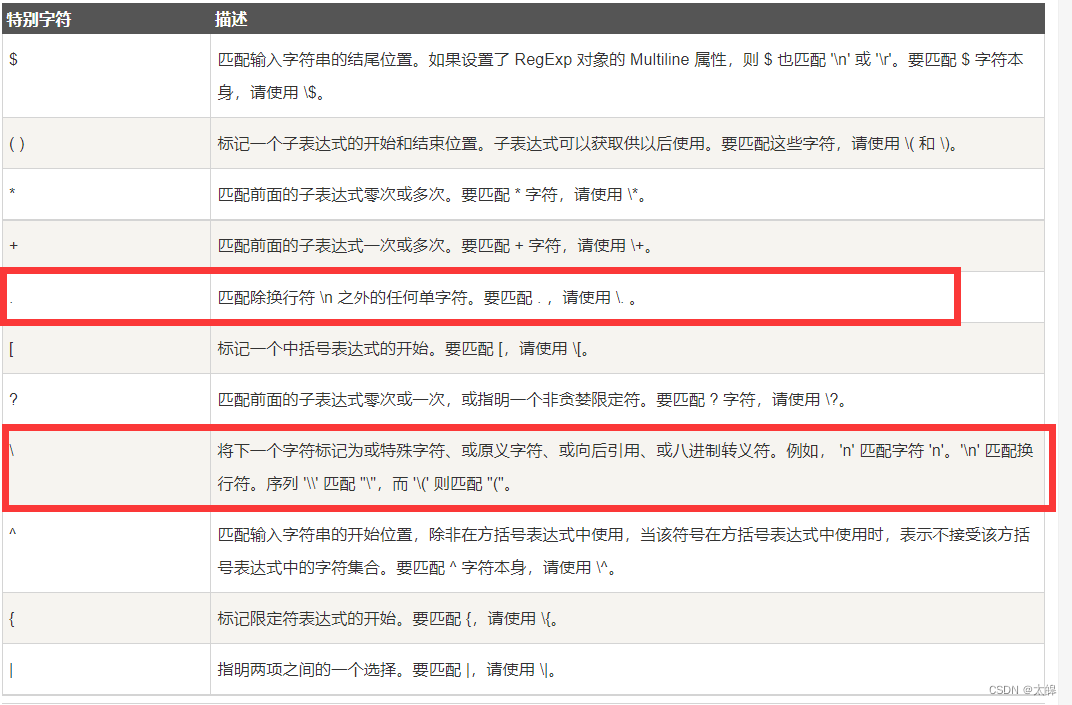Screen dimensions: 1072x705
Task: Select the ^ special character cell
Action: [106, 550]
